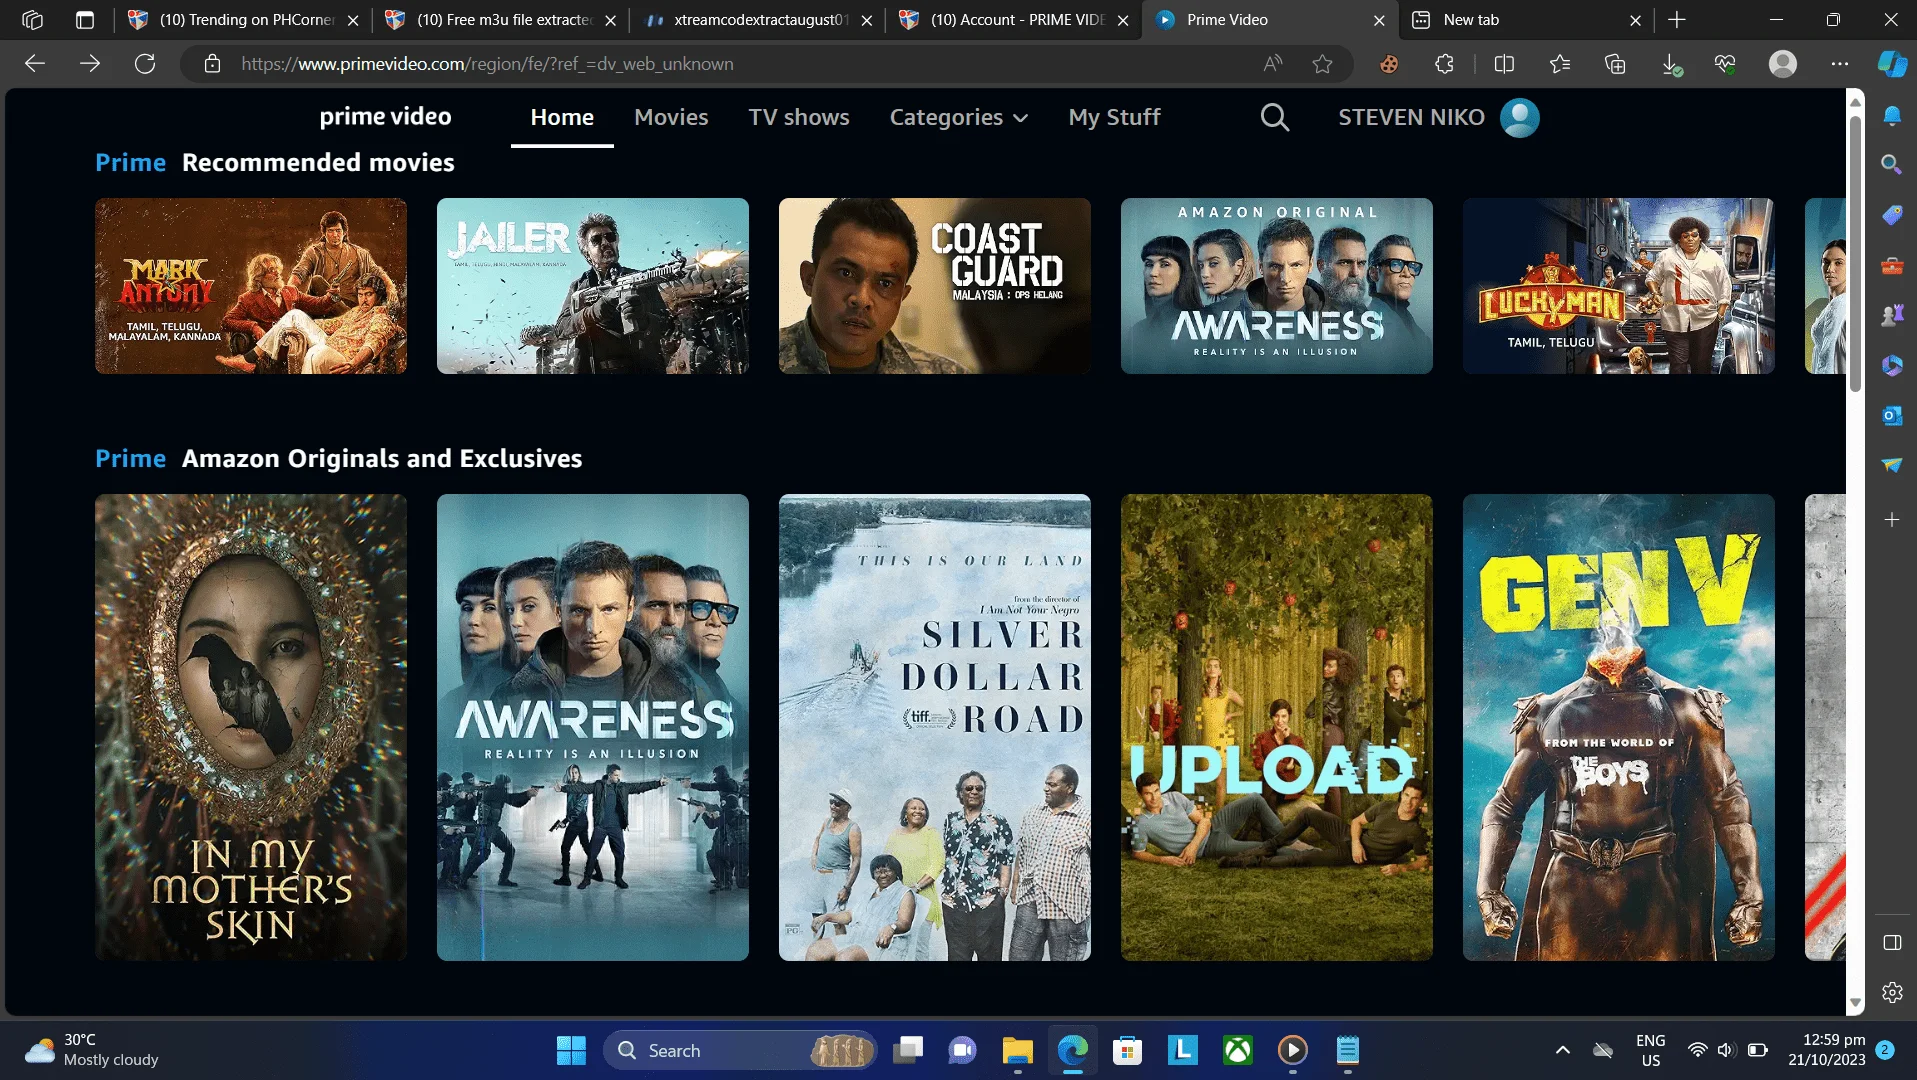Open the Edge workspaces icon
This screenshot has width=1917, height=1080.
[32, 20]
